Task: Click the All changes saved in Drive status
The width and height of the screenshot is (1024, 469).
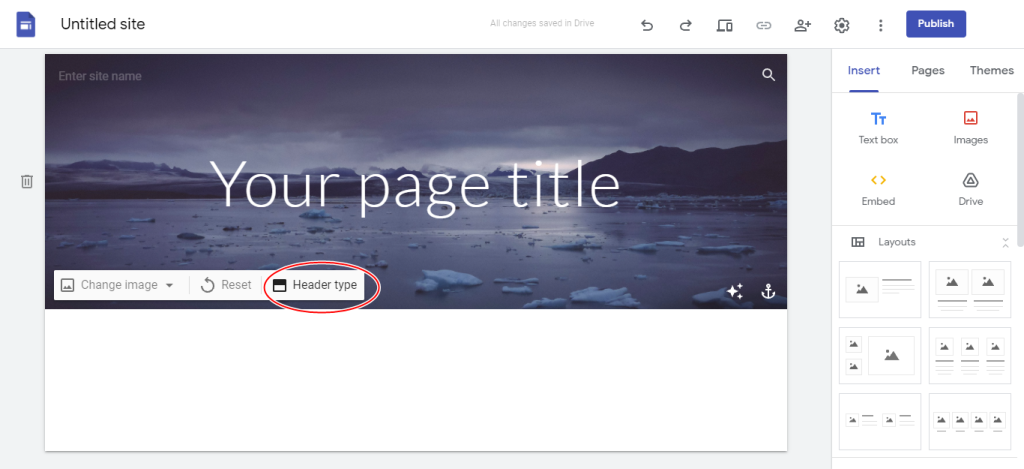Action: [542, 24]
